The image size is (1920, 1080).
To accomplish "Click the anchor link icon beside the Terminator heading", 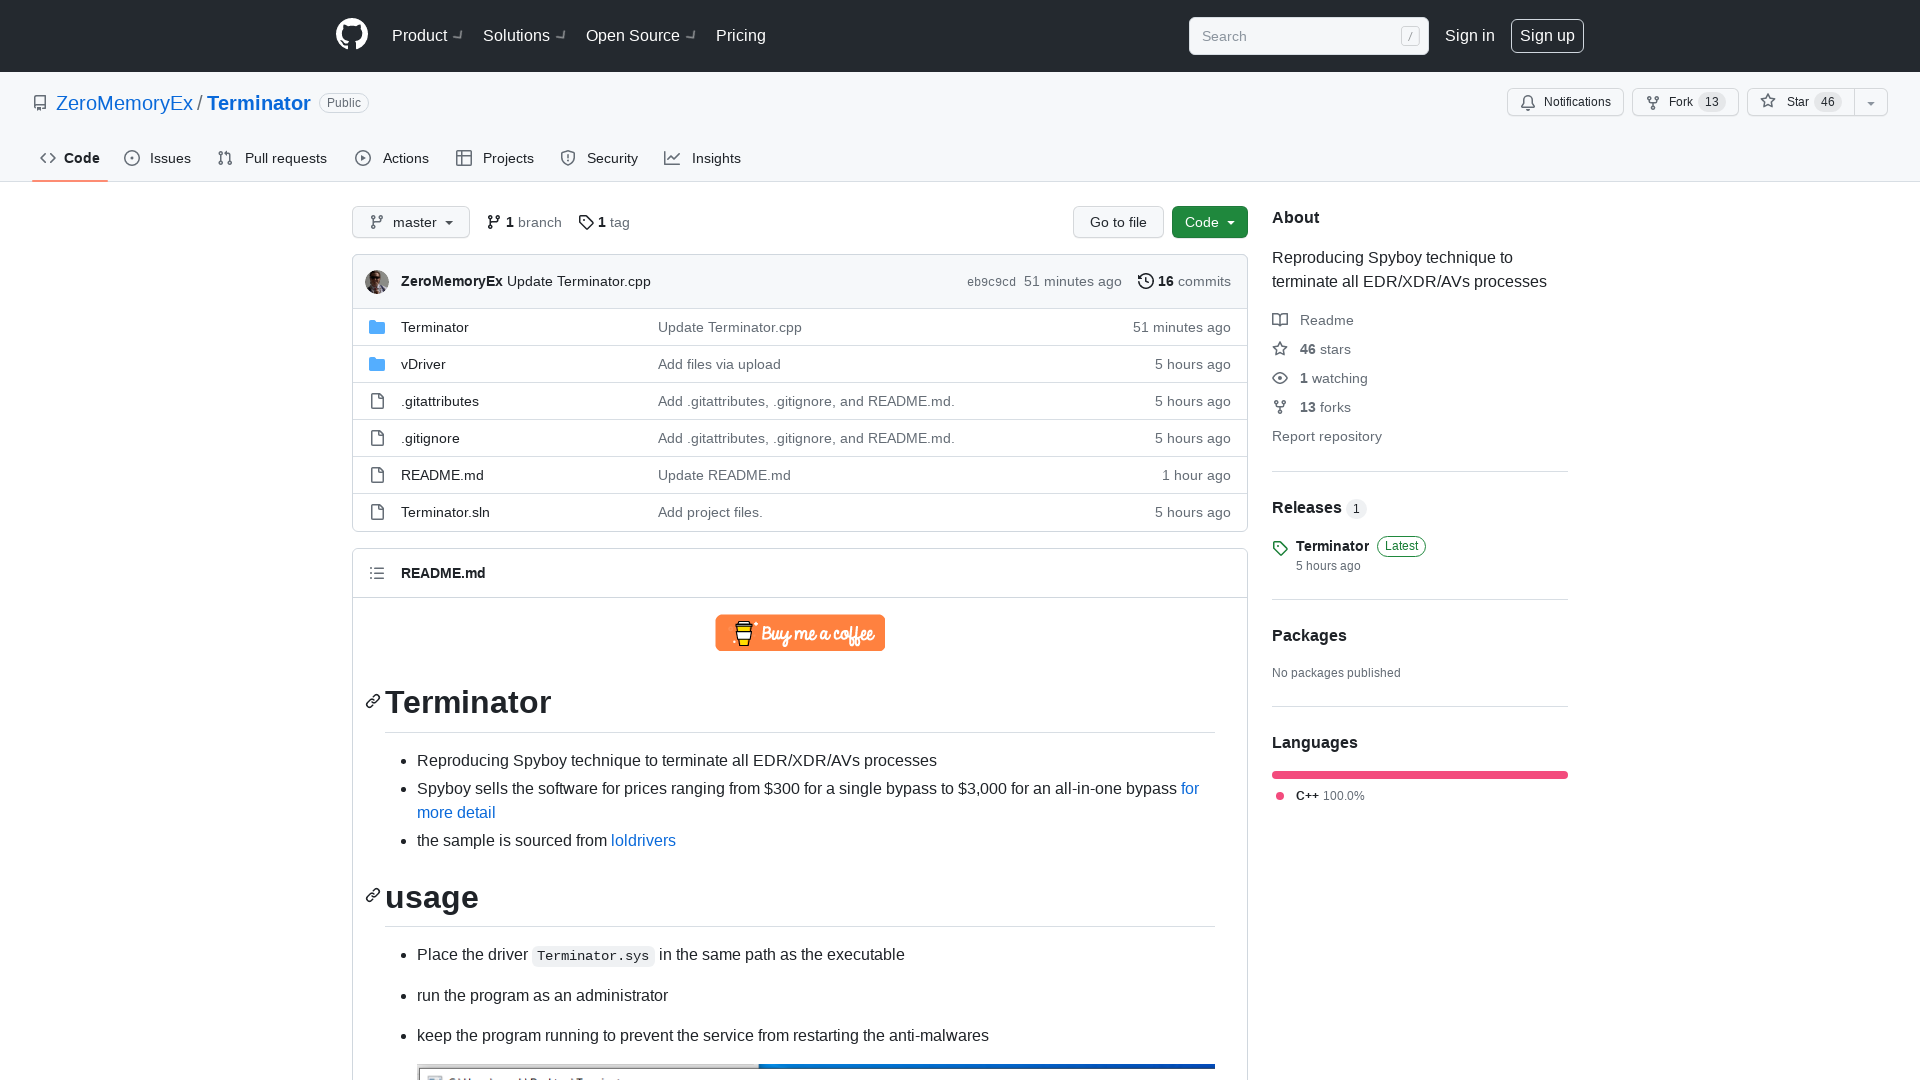I will pos(373,702).
